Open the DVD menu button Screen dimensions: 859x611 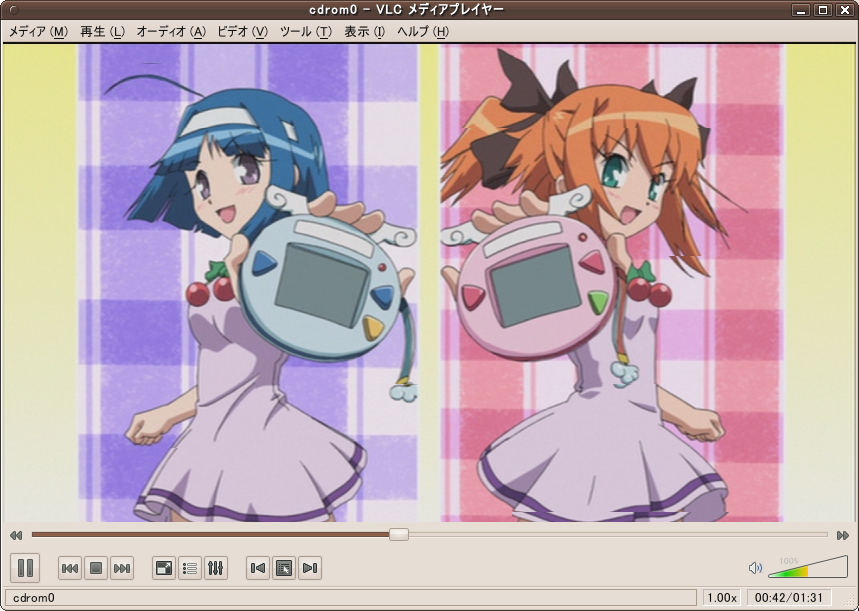pos(284,568)
